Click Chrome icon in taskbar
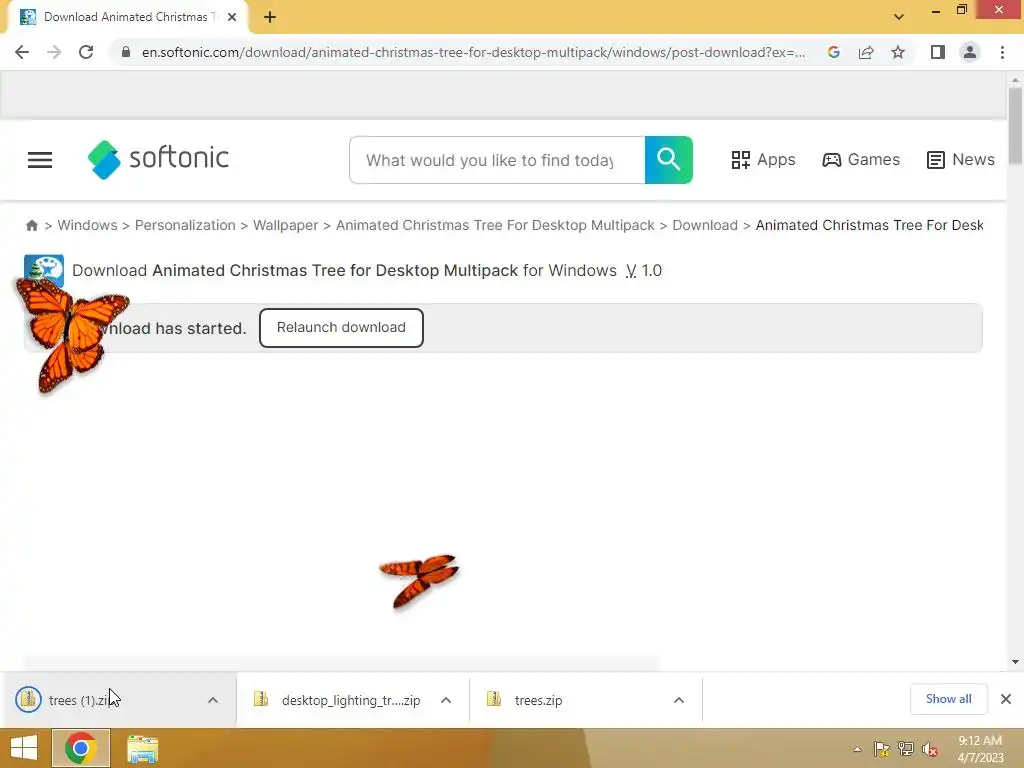This screenshot has height=768, width=1024. (x=81, y=748)
